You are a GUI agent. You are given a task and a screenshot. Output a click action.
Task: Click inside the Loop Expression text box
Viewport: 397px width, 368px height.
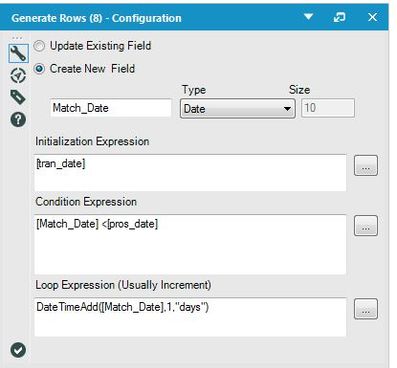point(190,317)
